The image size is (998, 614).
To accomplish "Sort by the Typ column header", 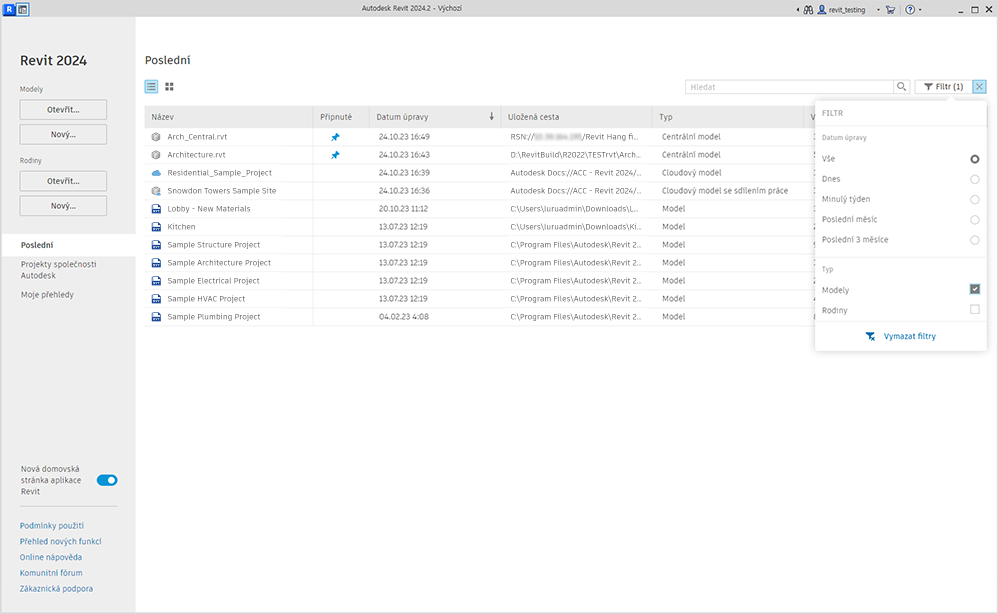I will pyautogui.click(x=728, y=117).
